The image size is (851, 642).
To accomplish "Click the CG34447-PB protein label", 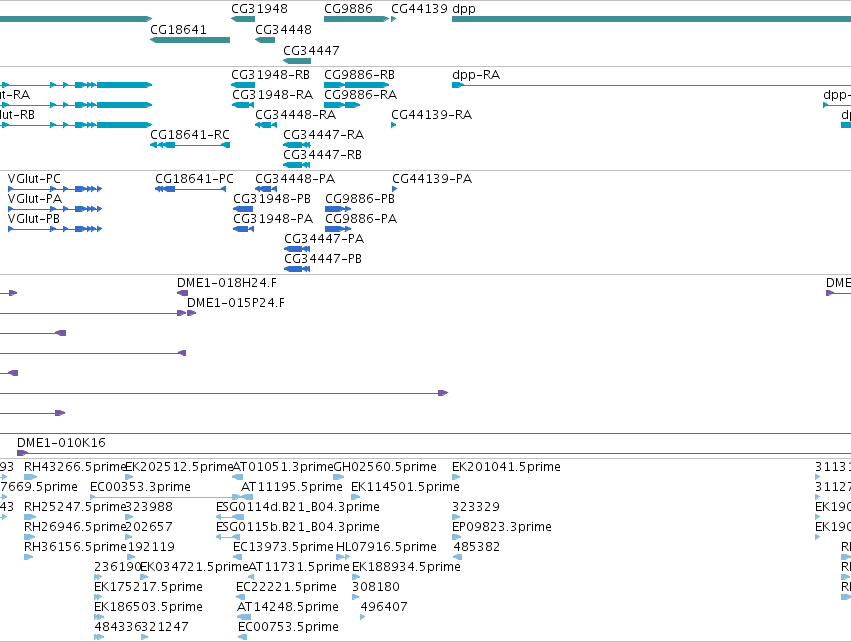I will pos(323,259).
